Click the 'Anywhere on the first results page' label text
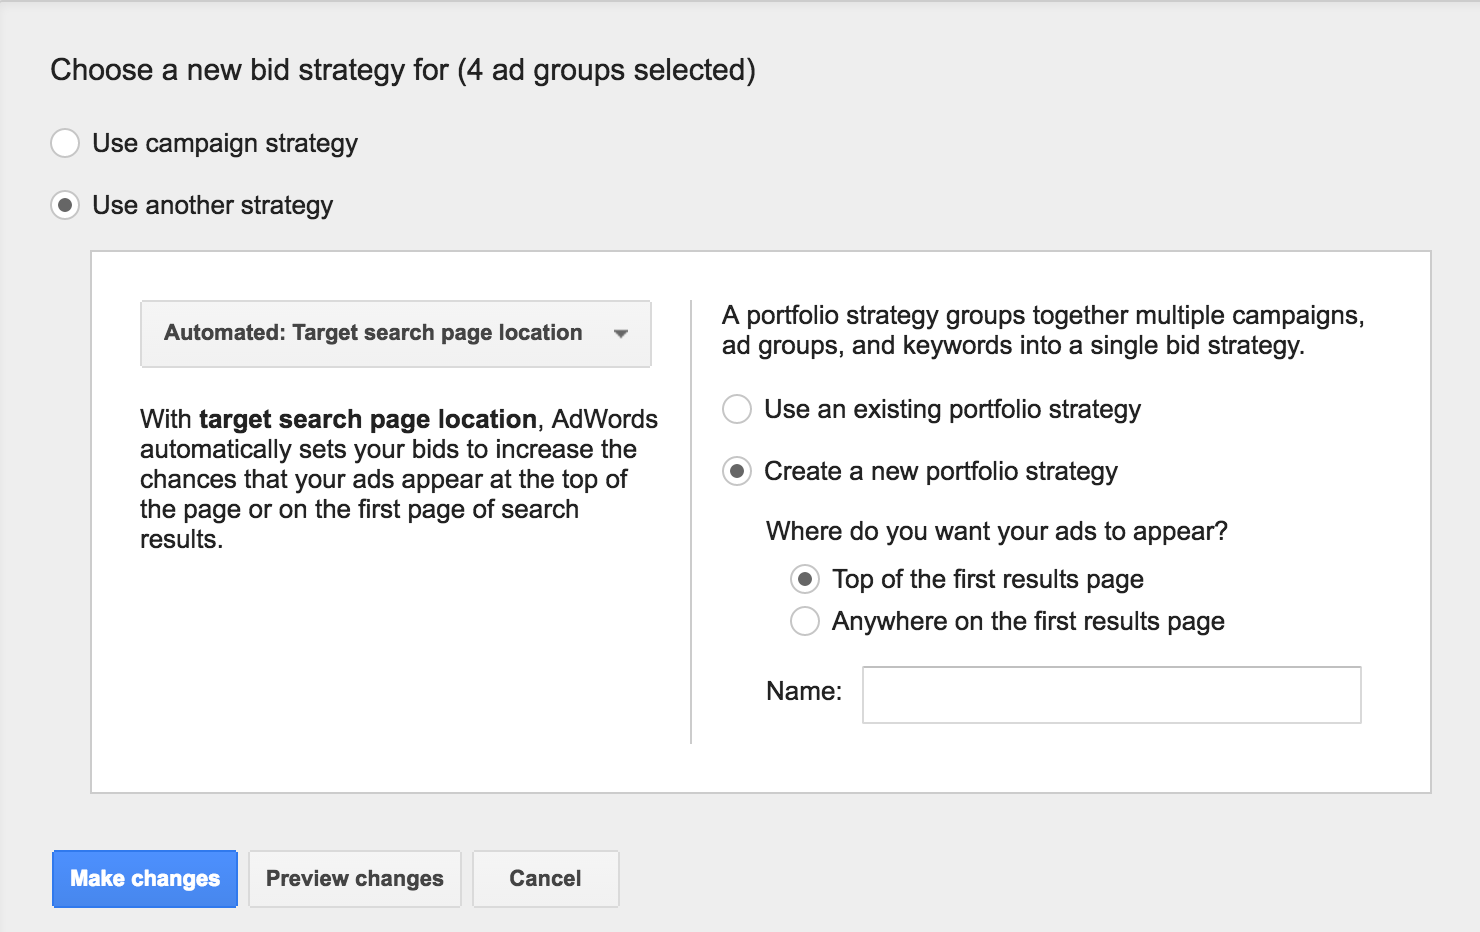The width and height of the screenshot is (1480, 932). 1028,622
